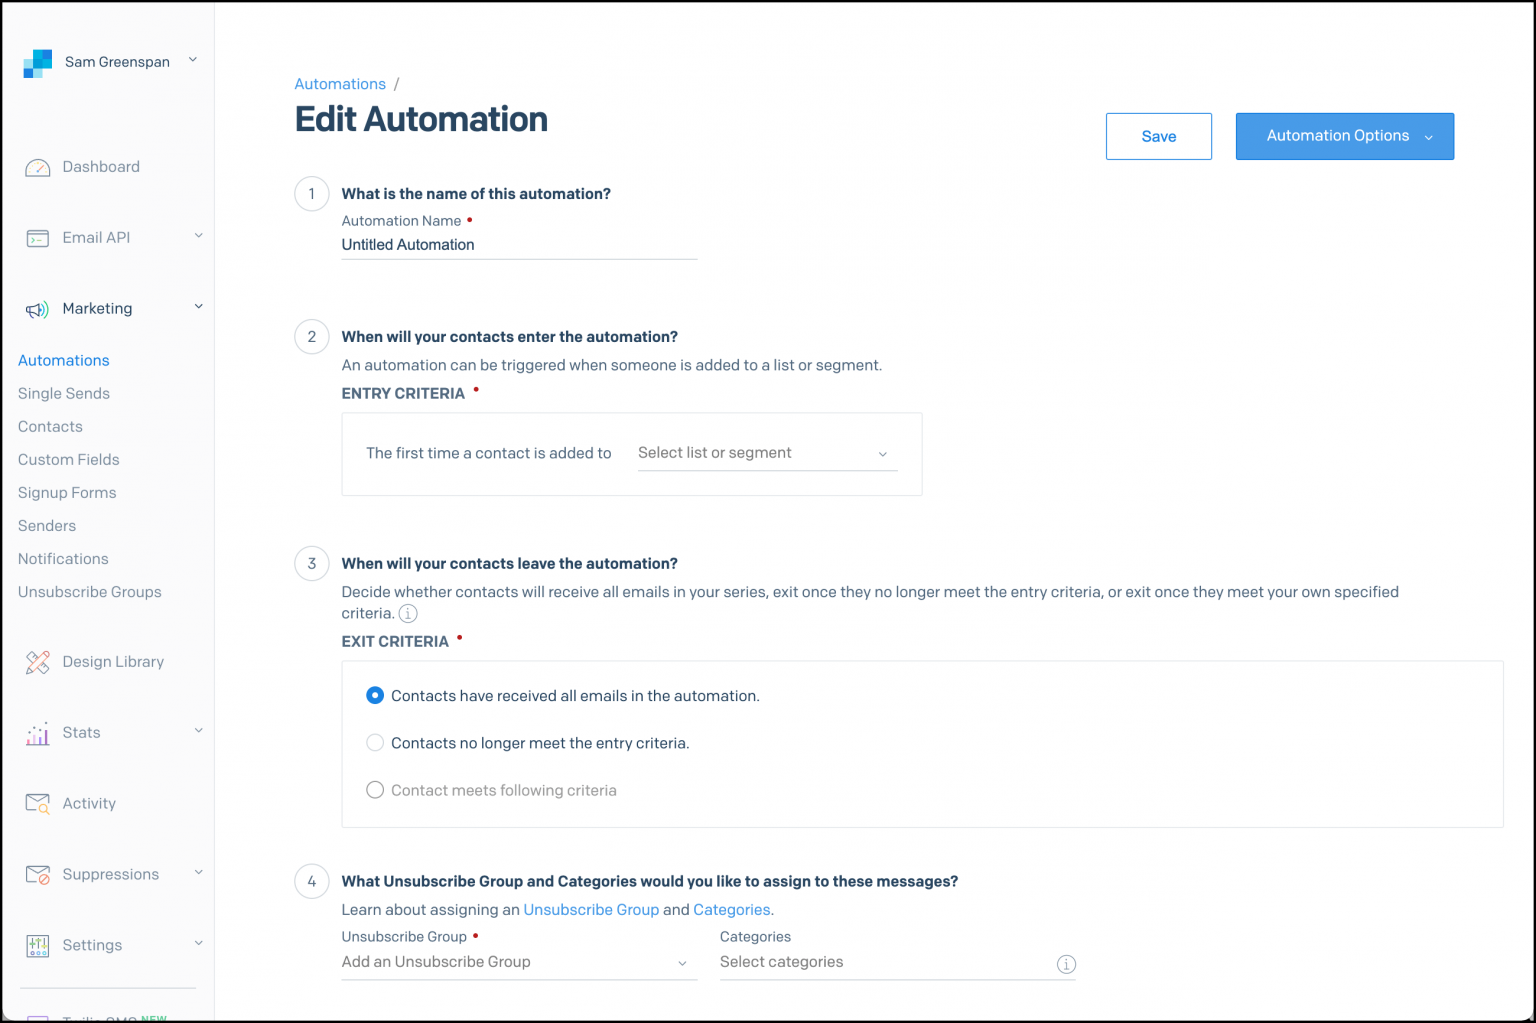Viewport: 1536px width, 1023px height.
Task: Open the 'Unsubscribe Group' learn-more link
Action: click(x=591, y=909)
